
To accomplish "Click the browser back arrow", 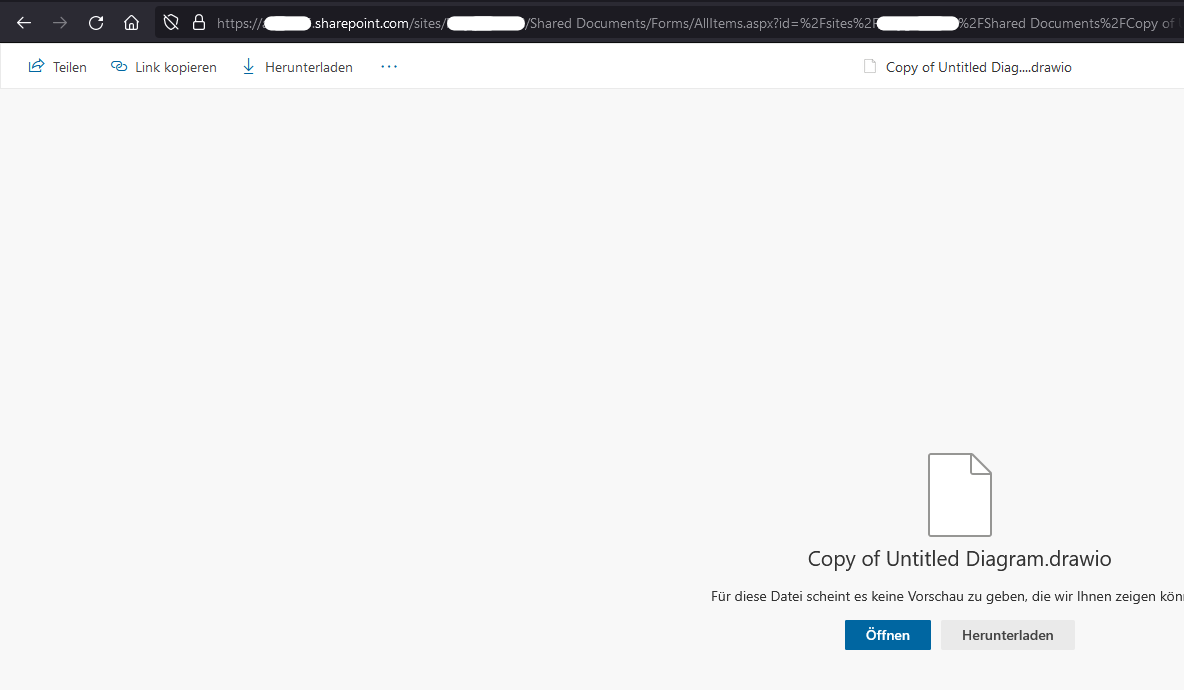I will pos(24,22).
